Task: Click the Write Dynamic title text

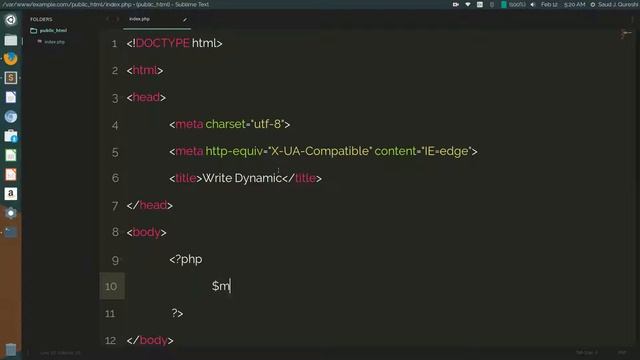Action: 242,178
